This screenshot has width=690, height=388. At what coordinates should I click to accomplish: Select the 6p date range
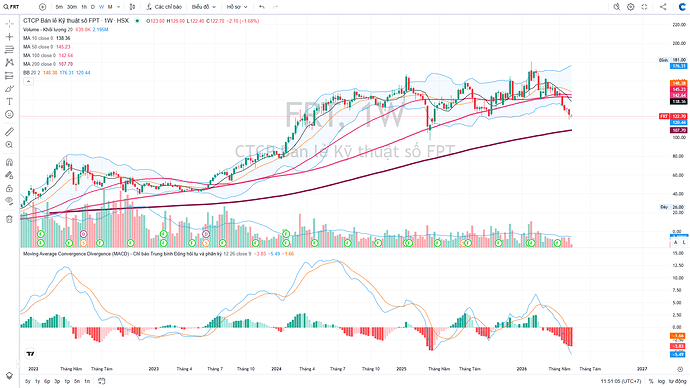(47, 381)
